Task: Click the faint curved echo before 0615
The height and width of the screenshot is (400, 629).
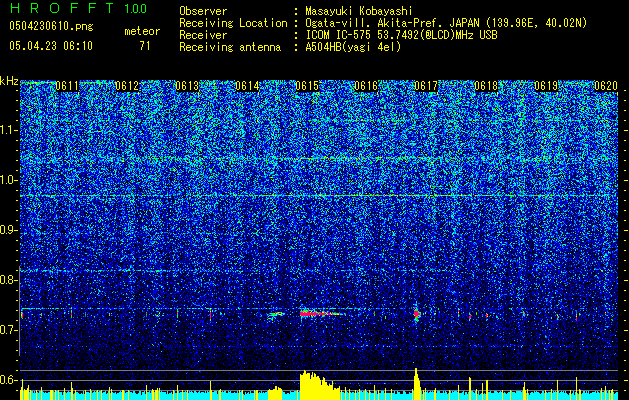Action: coord(276,315)
